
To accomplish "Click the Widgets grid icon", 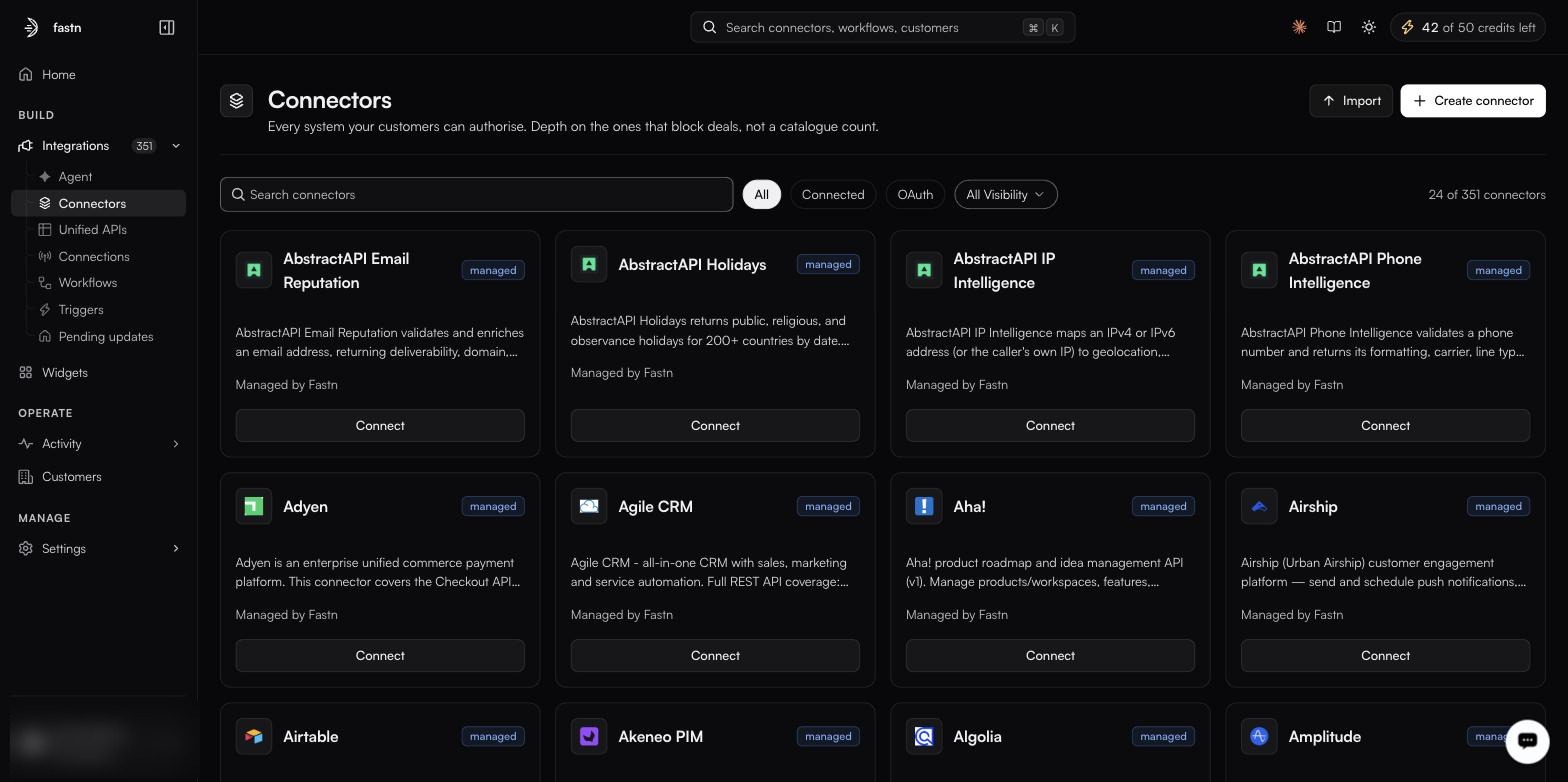I will coord(26,372).
